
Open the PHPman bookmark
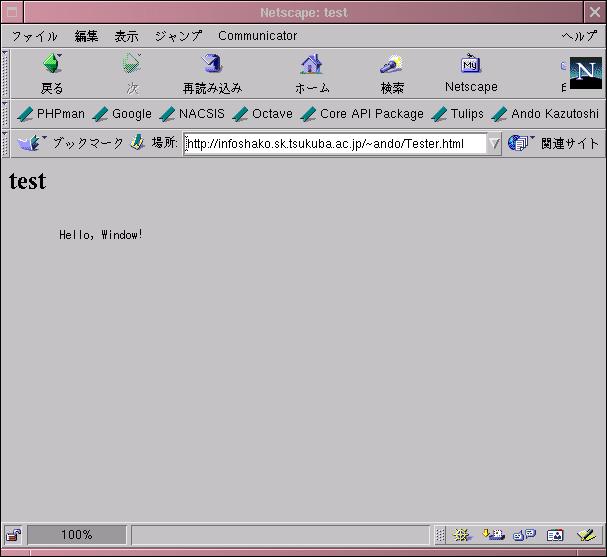(x=51, y=114)
